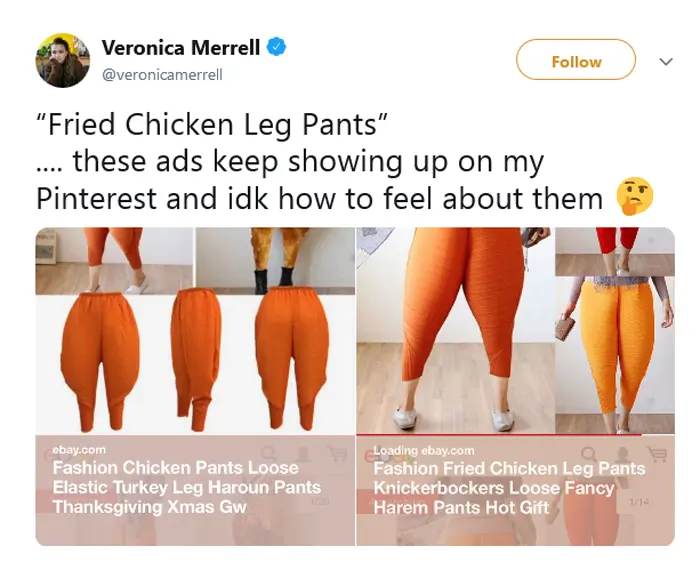
Task: Click the @veronicamerrell handle
Action: point(162,74)
